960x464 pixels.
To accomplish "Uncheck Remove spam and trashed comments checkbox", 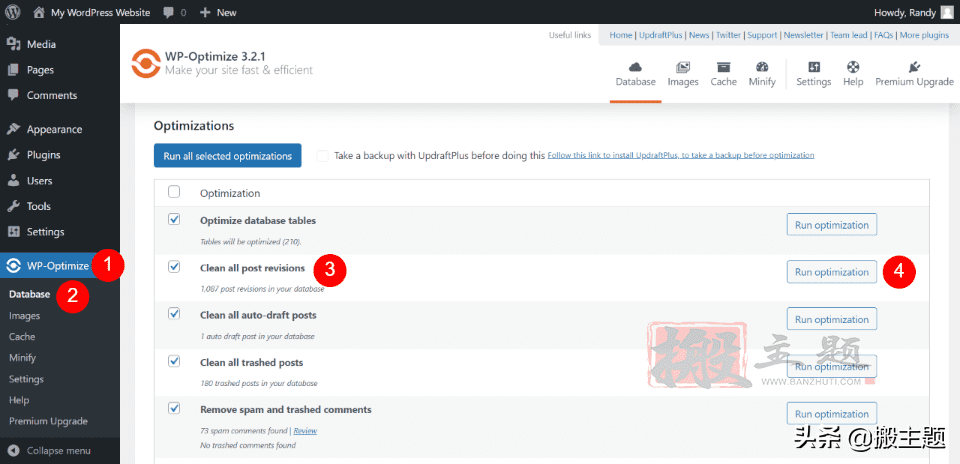I will point(174,408).
